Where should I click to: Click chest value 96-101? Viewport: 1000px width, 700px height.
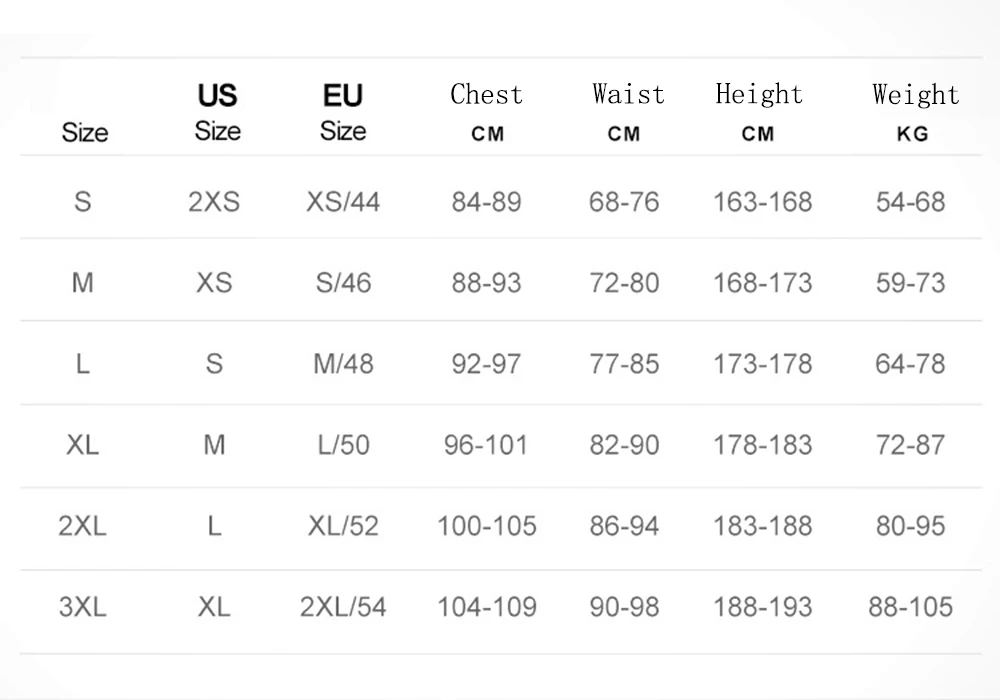486,445
